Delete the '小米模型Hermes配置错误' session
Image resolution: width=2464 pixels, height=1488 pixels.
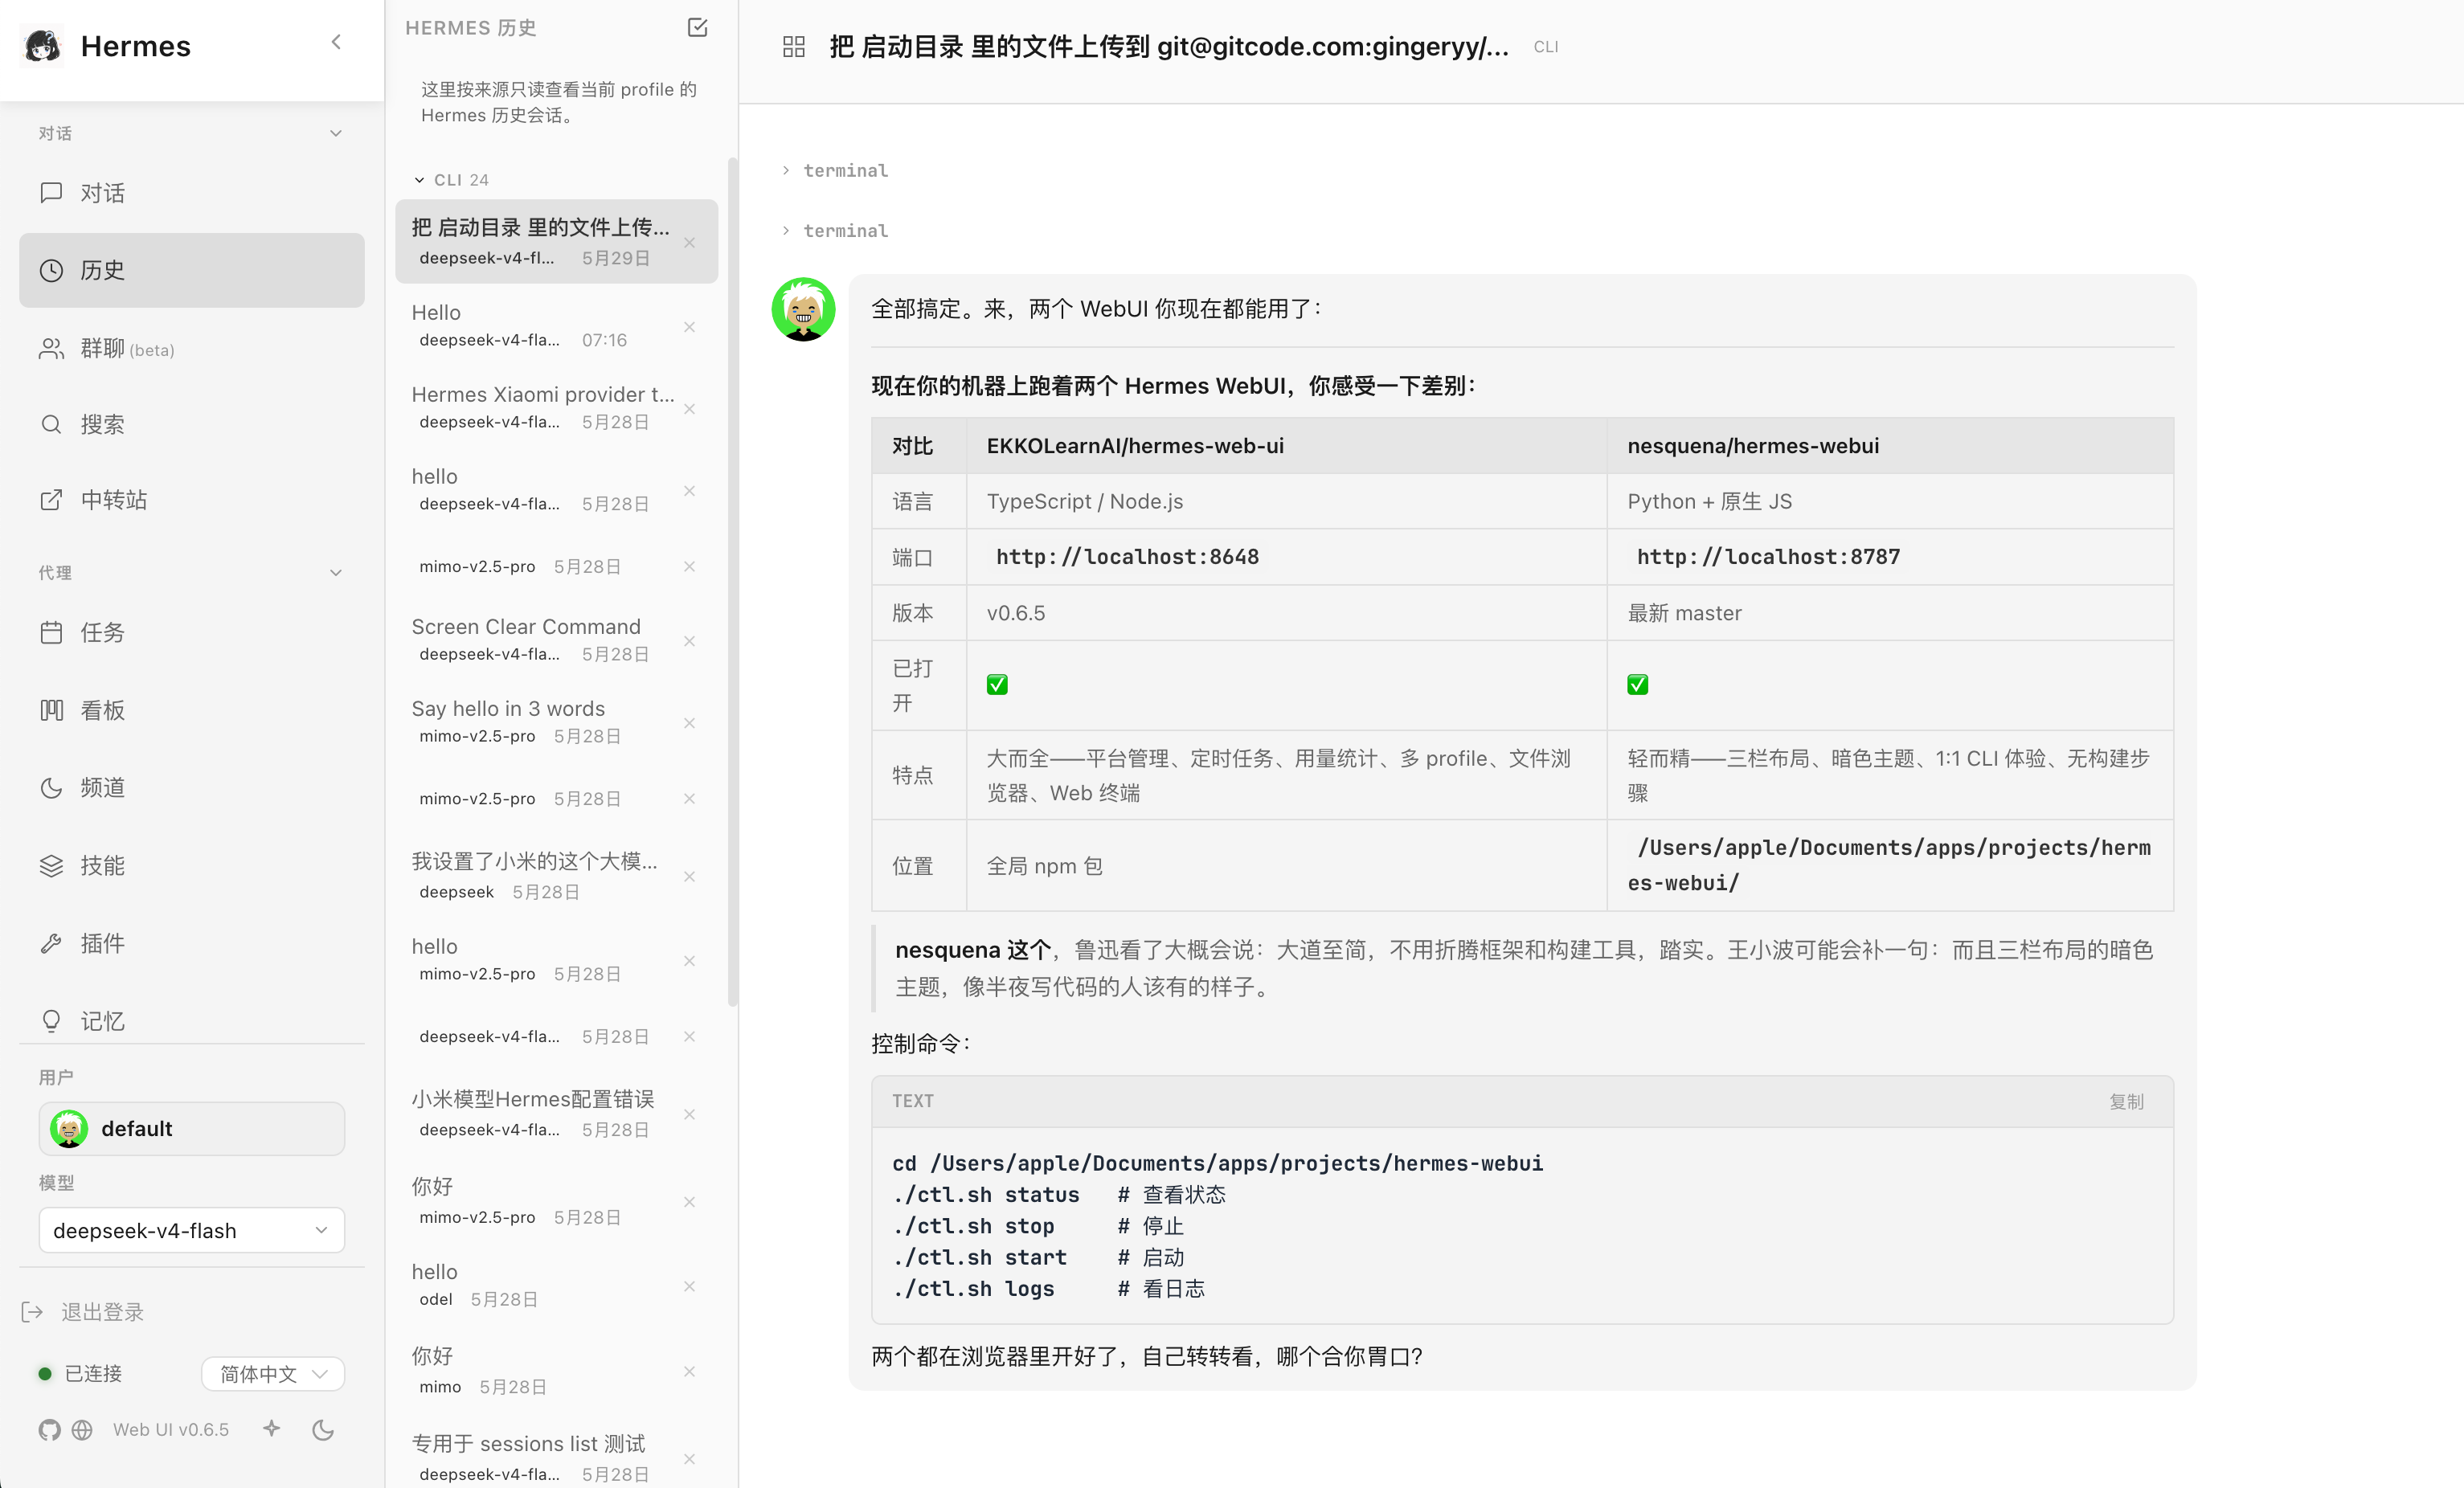(689, 1115)
